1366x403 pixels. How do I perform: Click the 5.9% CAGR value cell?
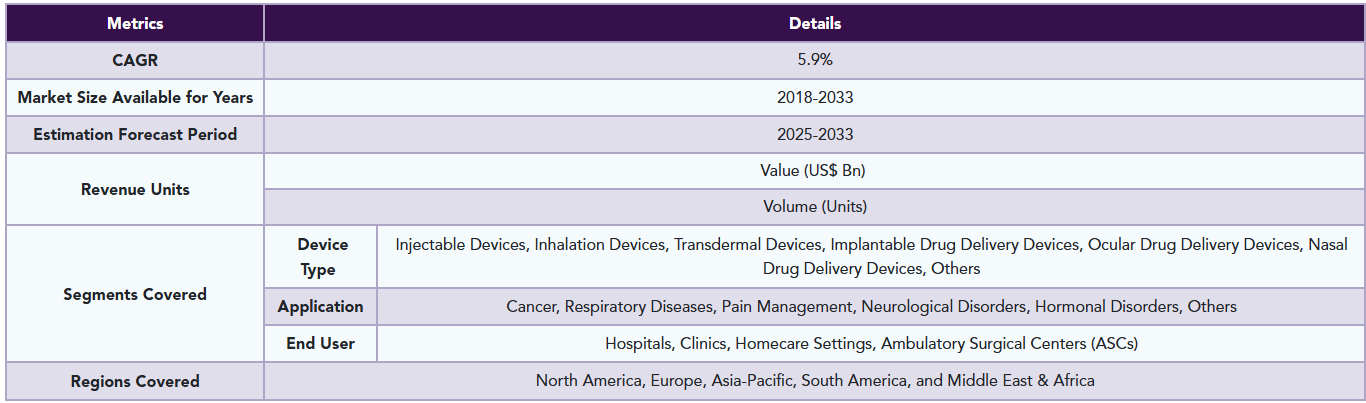(815, 60)
